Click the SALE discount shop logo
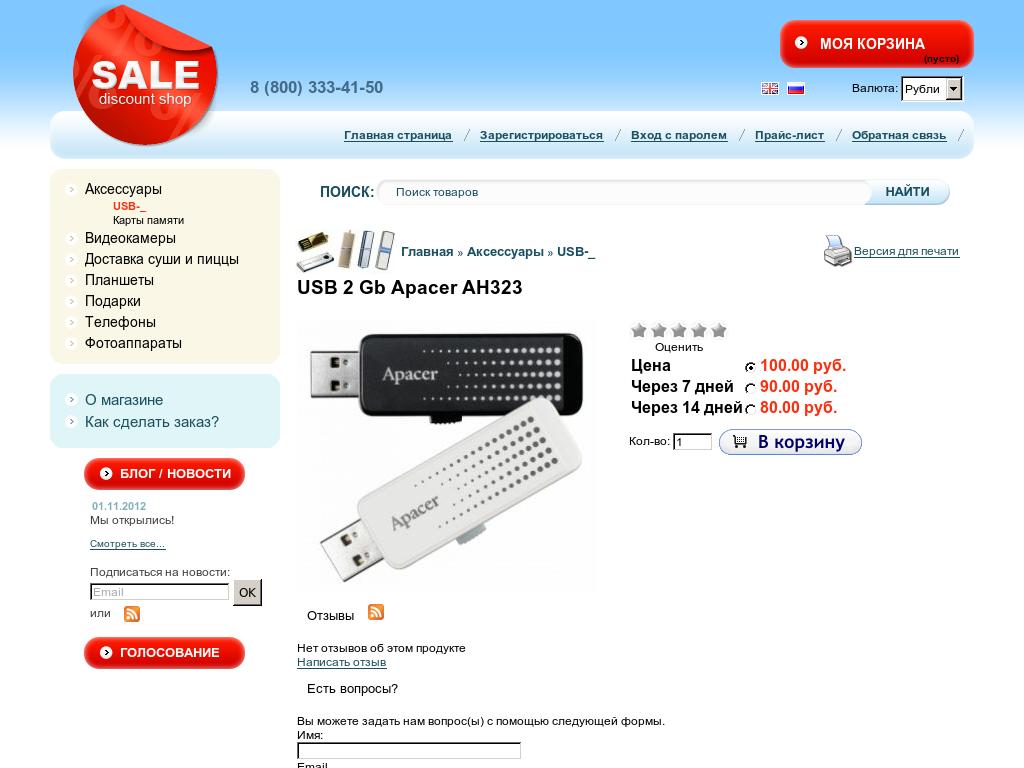 point(145,75)
